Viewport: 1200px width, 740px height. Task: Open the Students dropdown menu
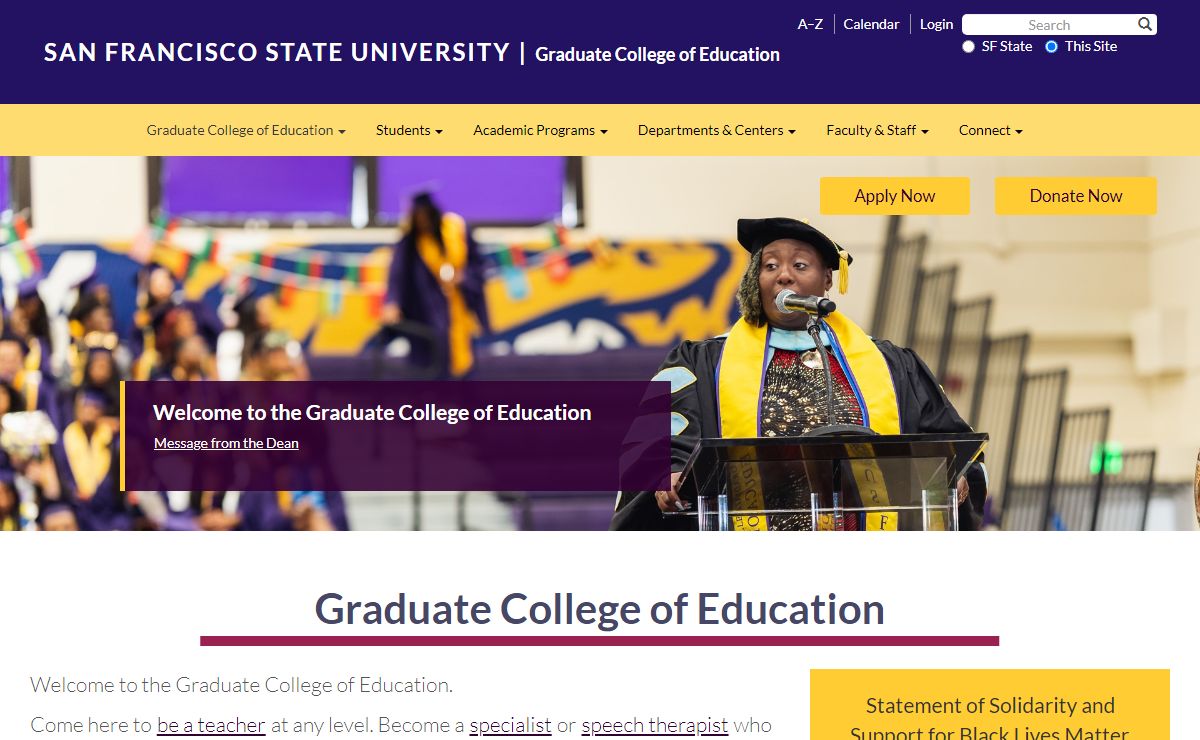click(x=409, y=130)
